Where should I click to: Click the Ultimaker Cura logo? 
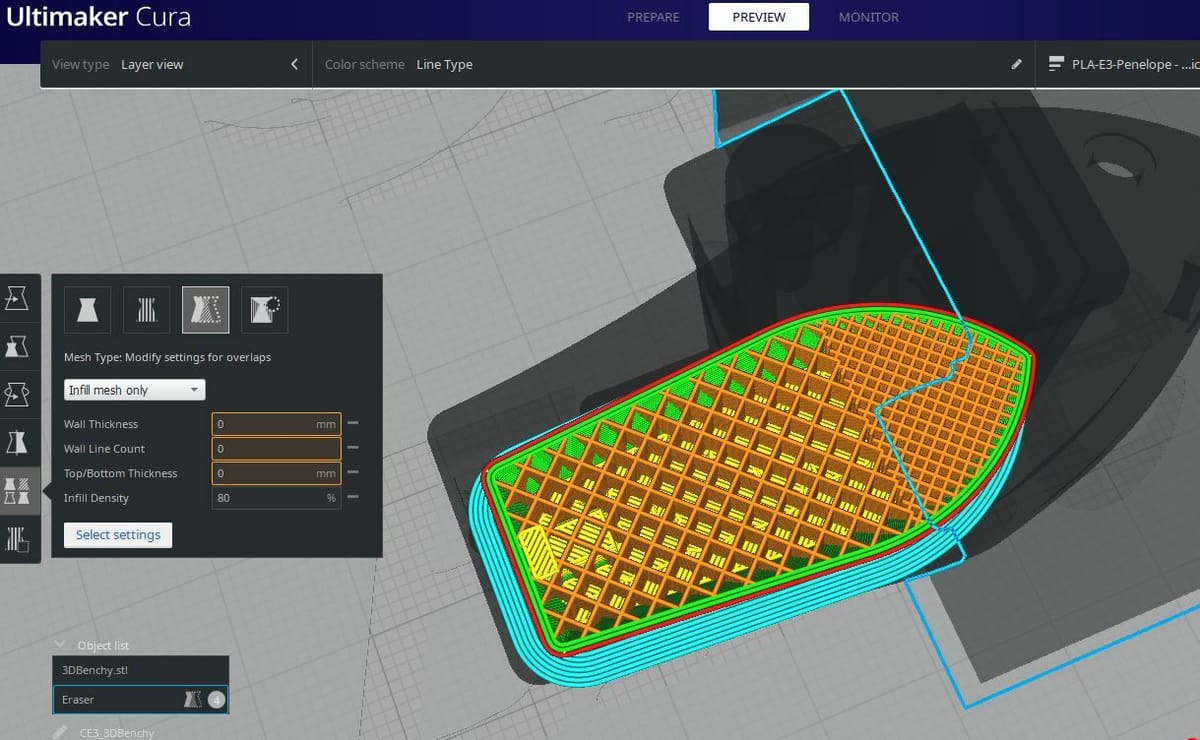[97, 17]
